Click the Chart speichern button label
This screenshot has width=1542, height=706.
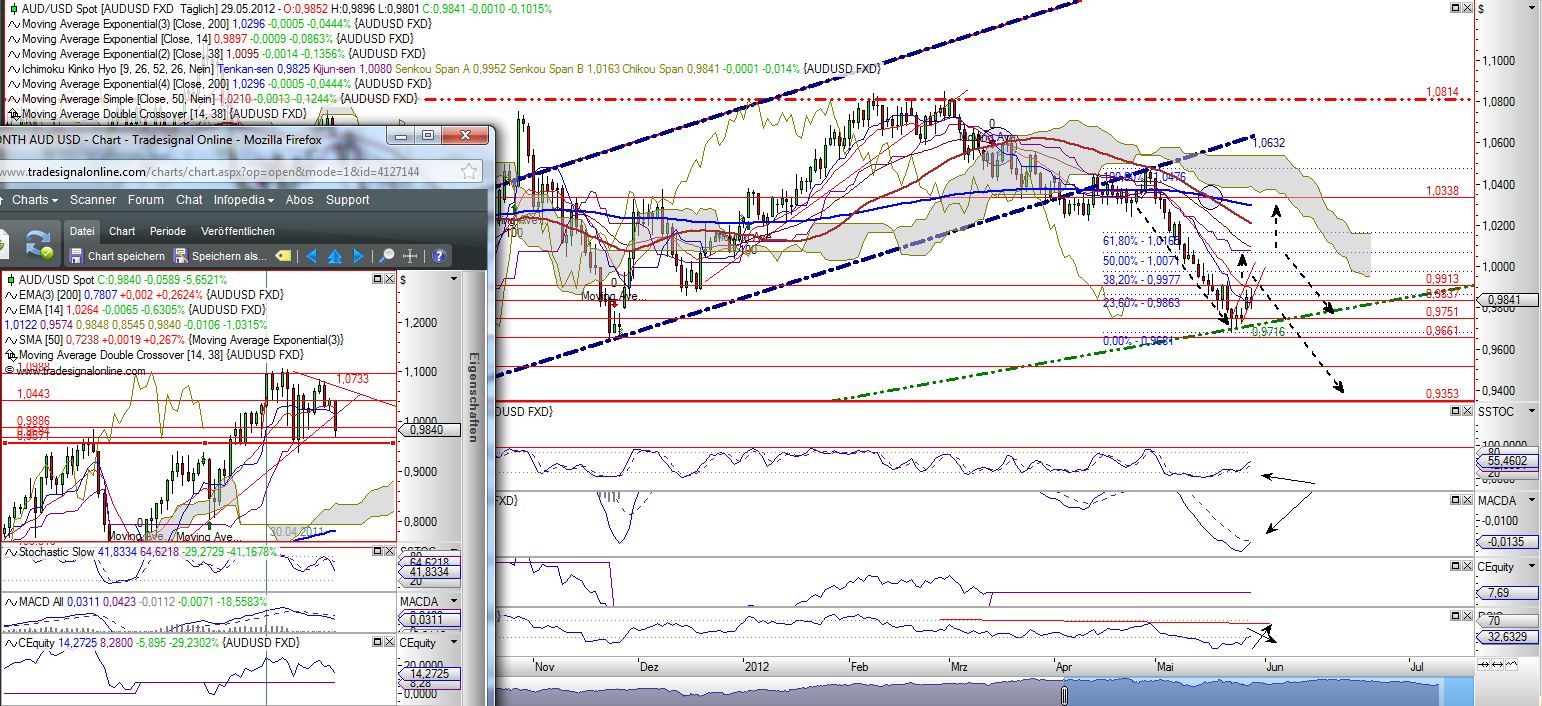tap(126, 256)
